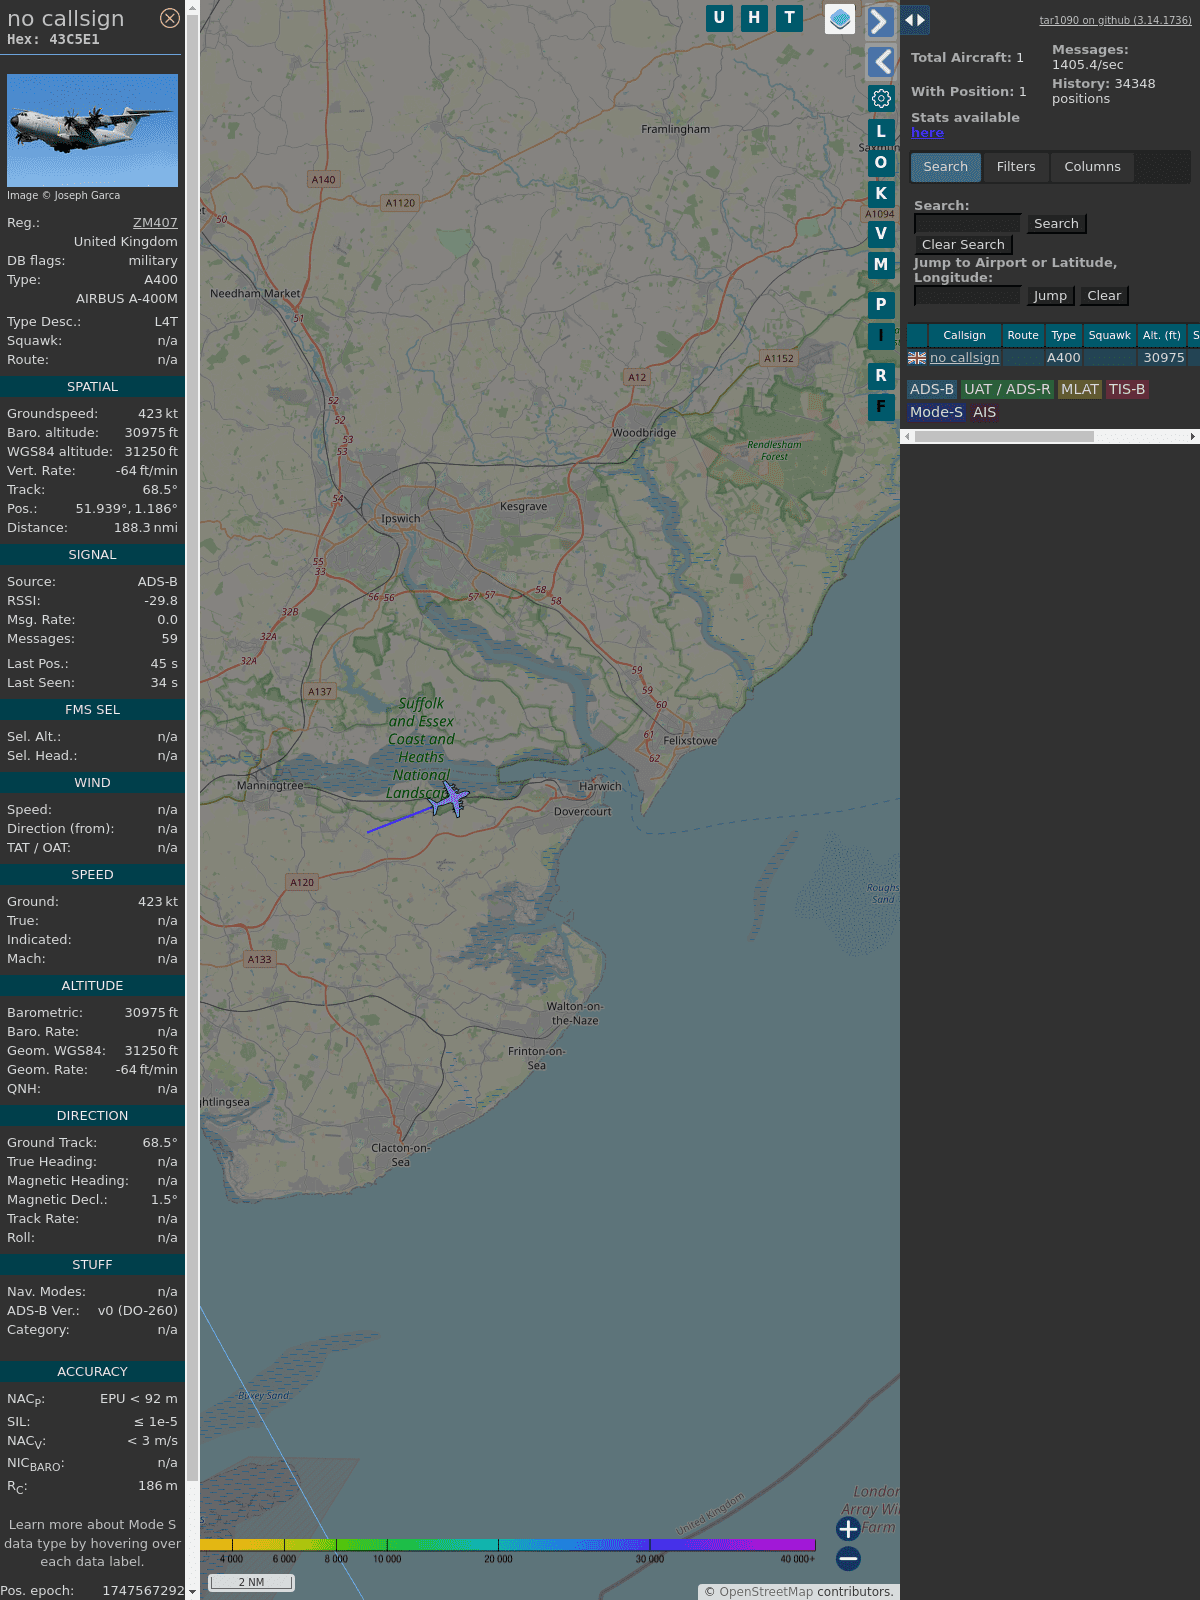The image size is (1200, 1600).
Task: Click the Clear Search button
Action: point(963,245)
